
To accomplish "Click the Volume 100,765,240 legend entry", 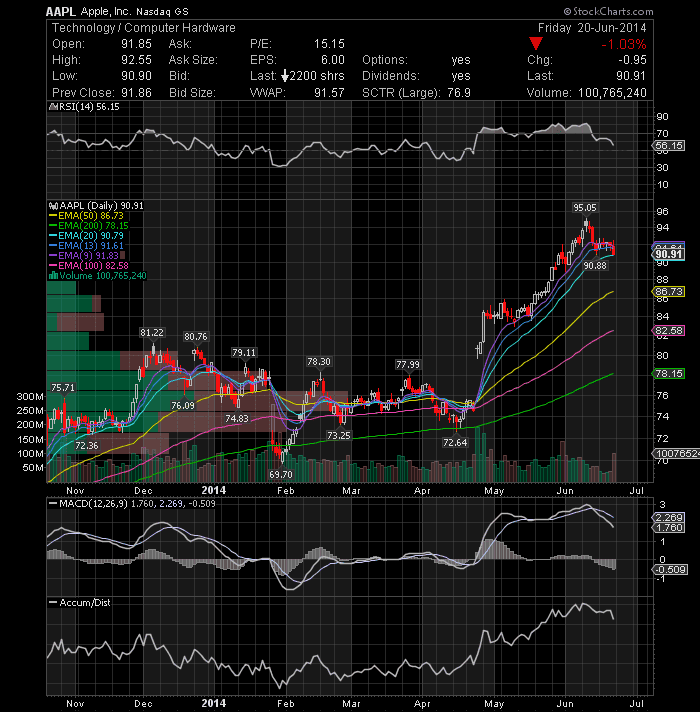I will coord(98,276).
